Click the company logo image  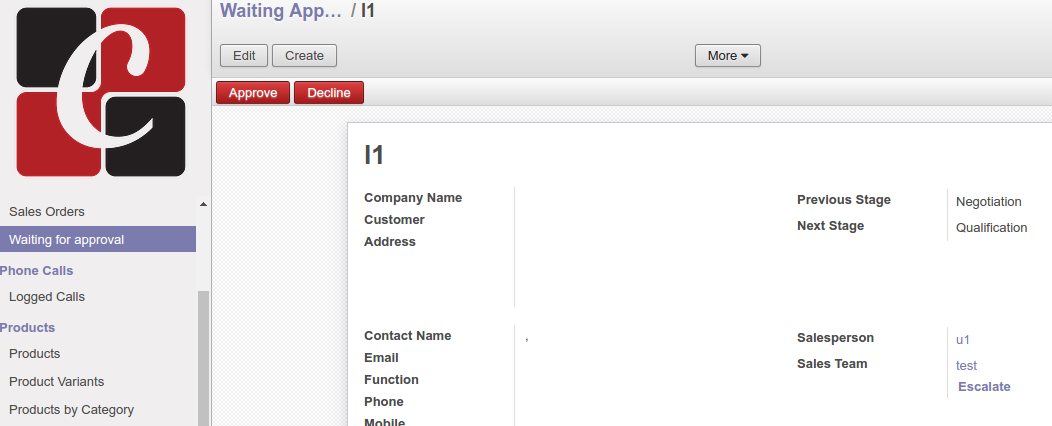tap(101, 92)
